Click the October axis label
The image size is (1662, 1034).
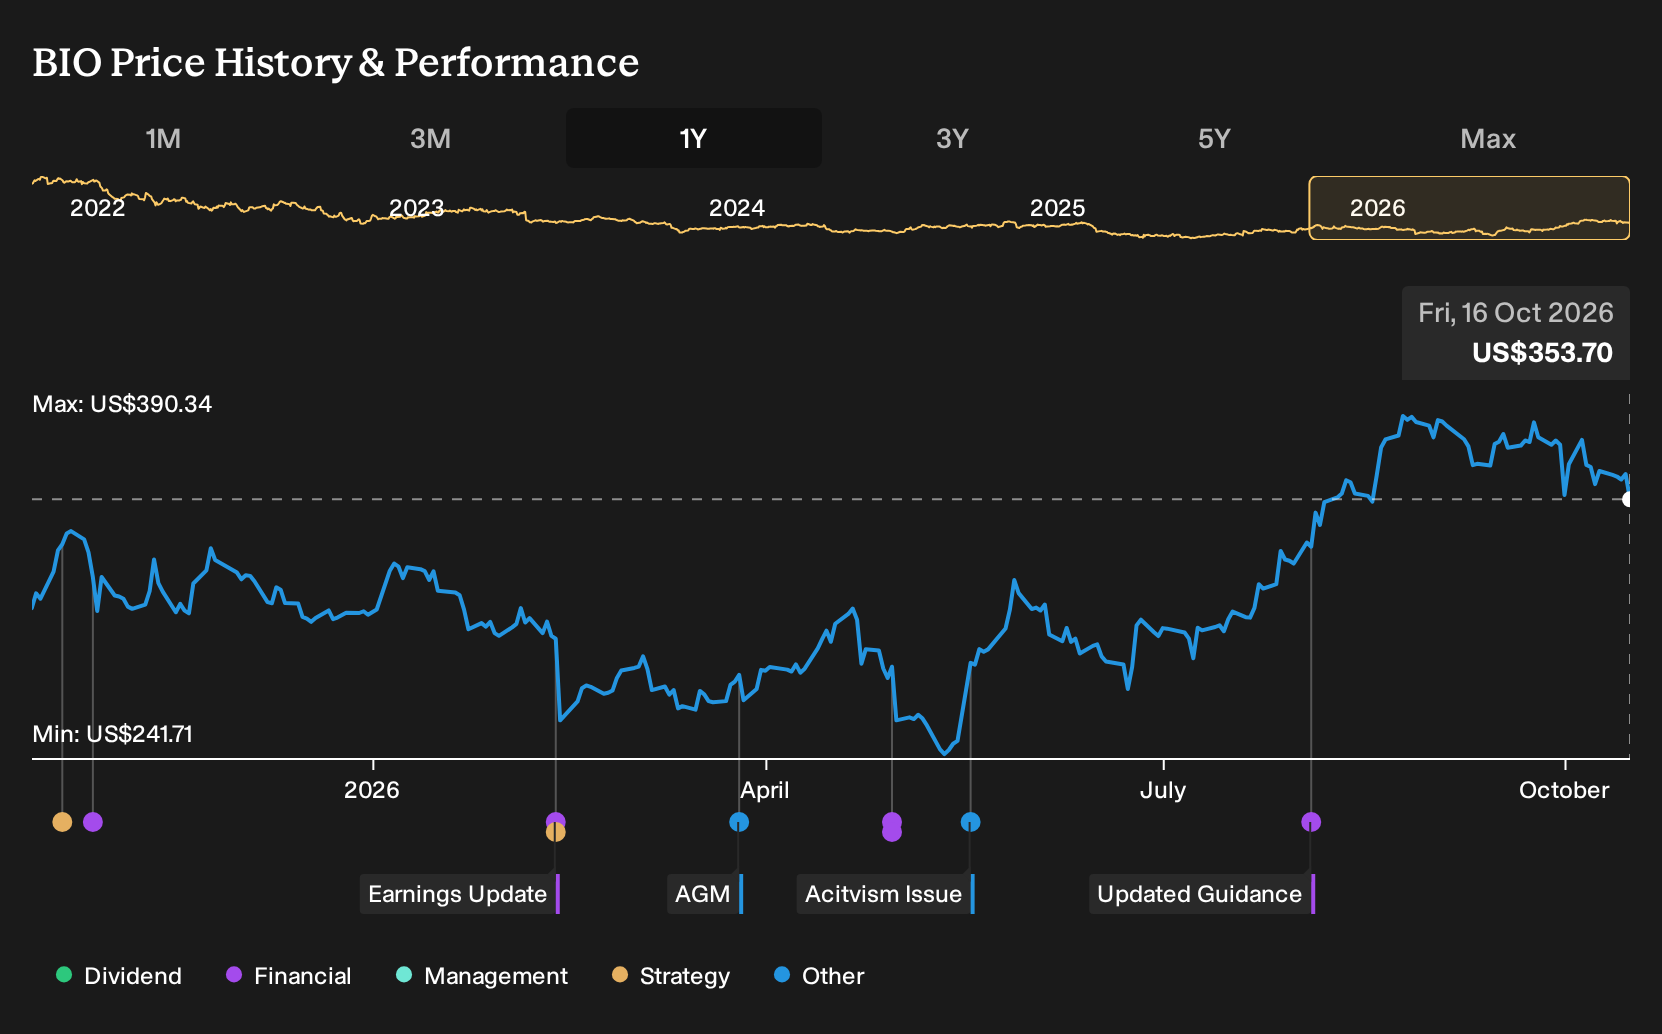(1564, 790)
